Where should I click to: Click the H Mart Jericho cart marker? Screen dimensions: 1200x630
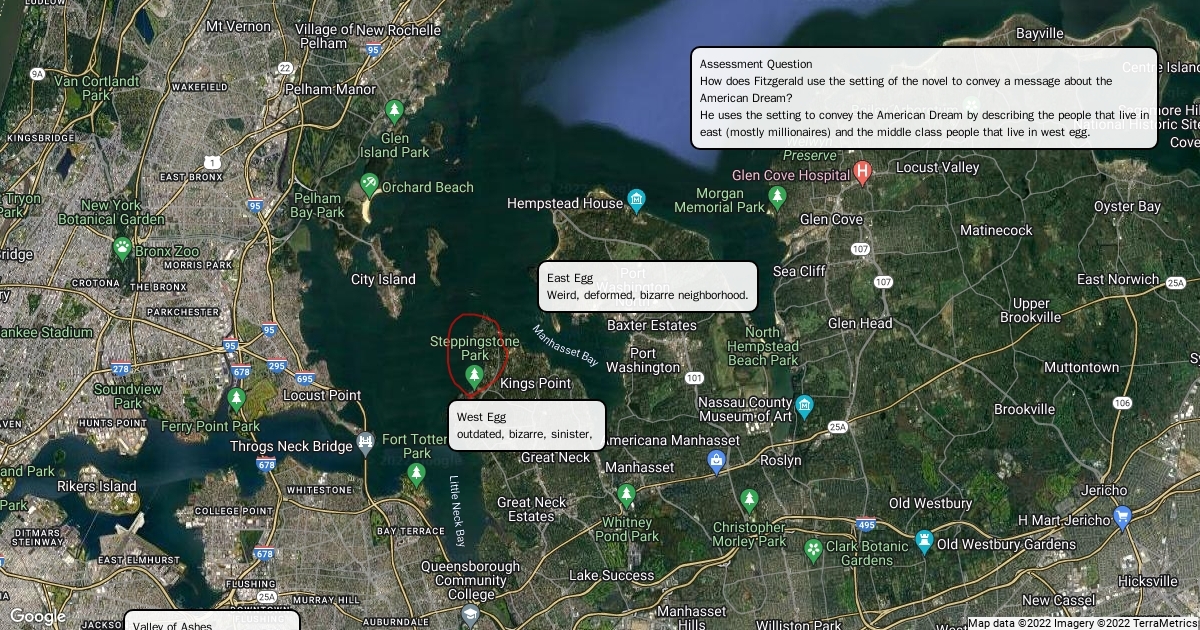(x=1122, y=517)
